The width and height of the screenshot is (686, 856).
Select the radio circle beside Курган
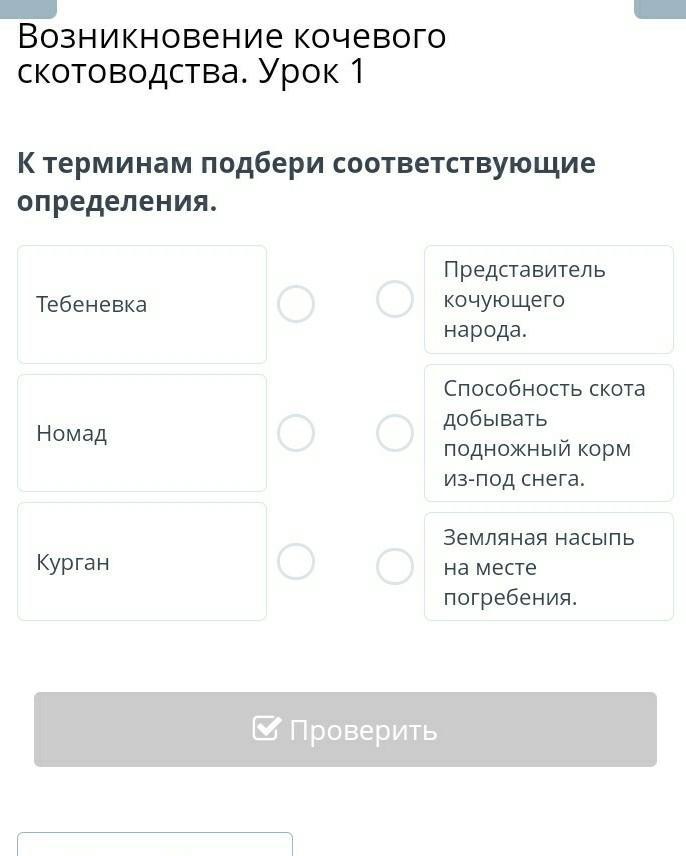pos(296,562)
